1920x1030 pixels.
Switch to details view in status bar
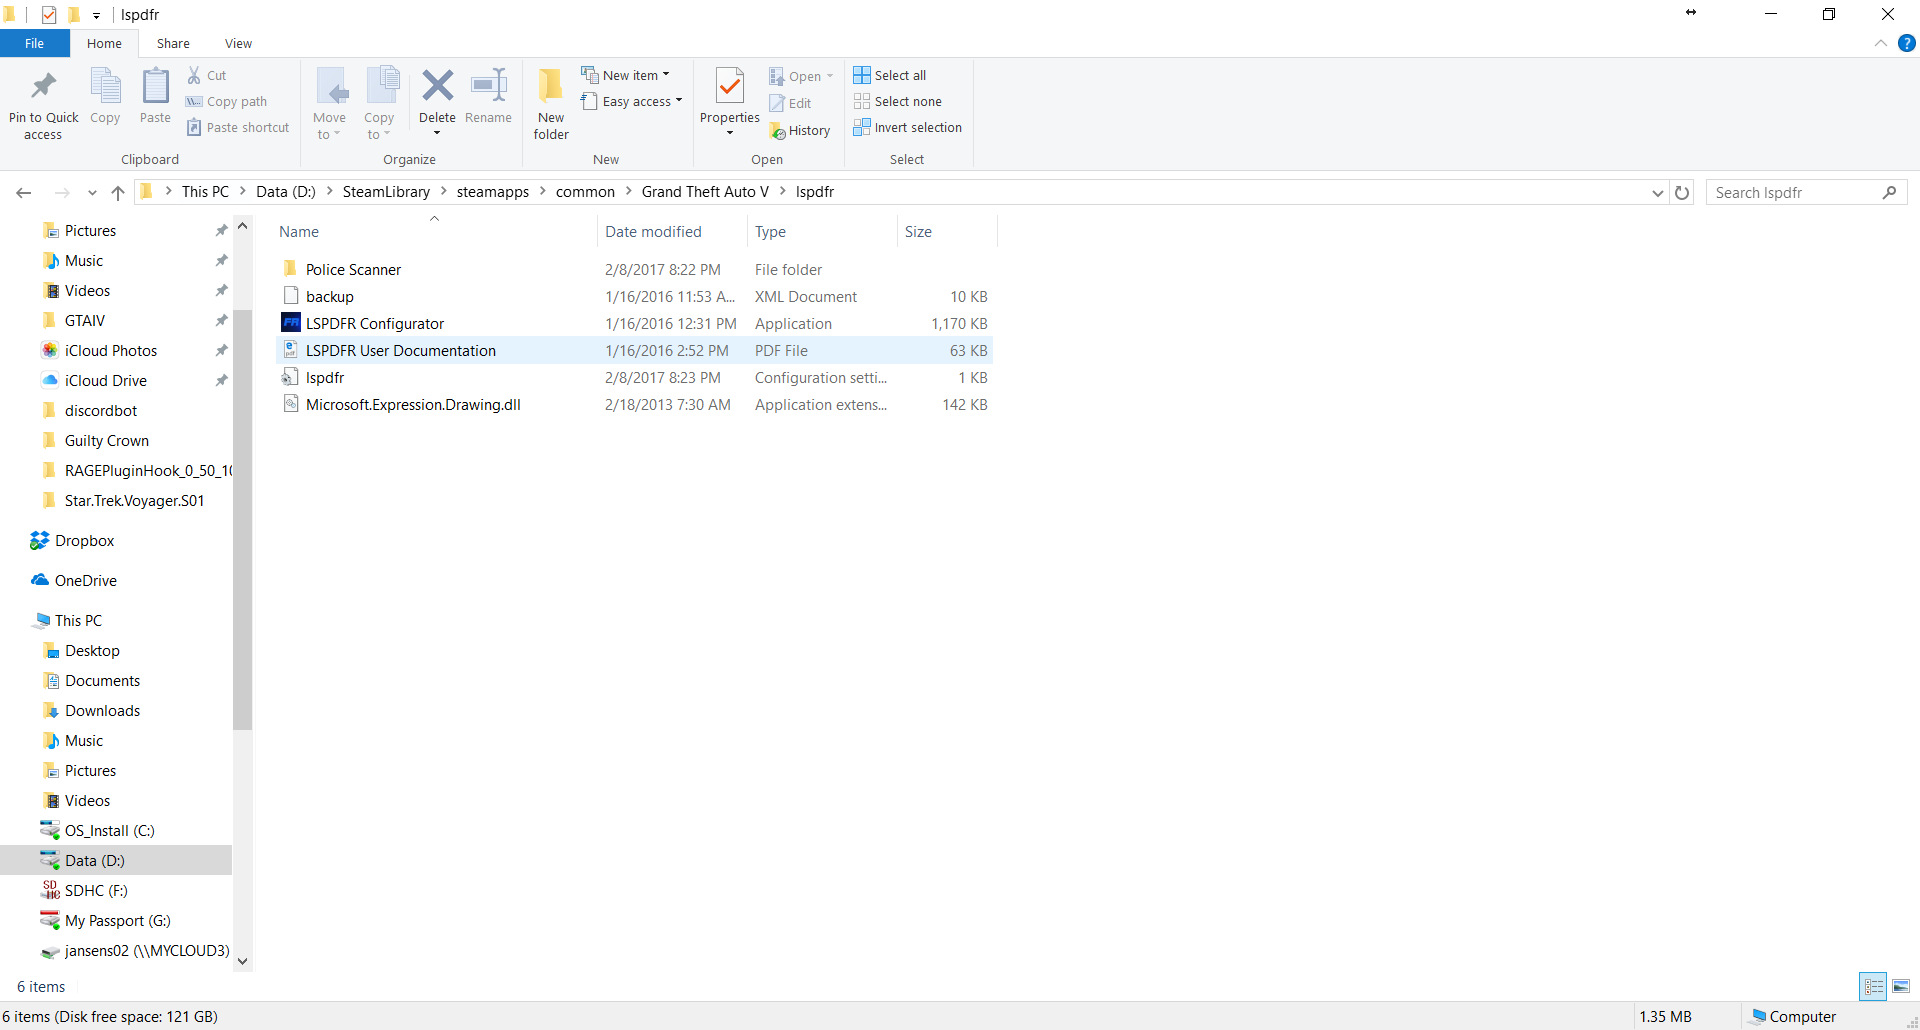pos(1873,987)
